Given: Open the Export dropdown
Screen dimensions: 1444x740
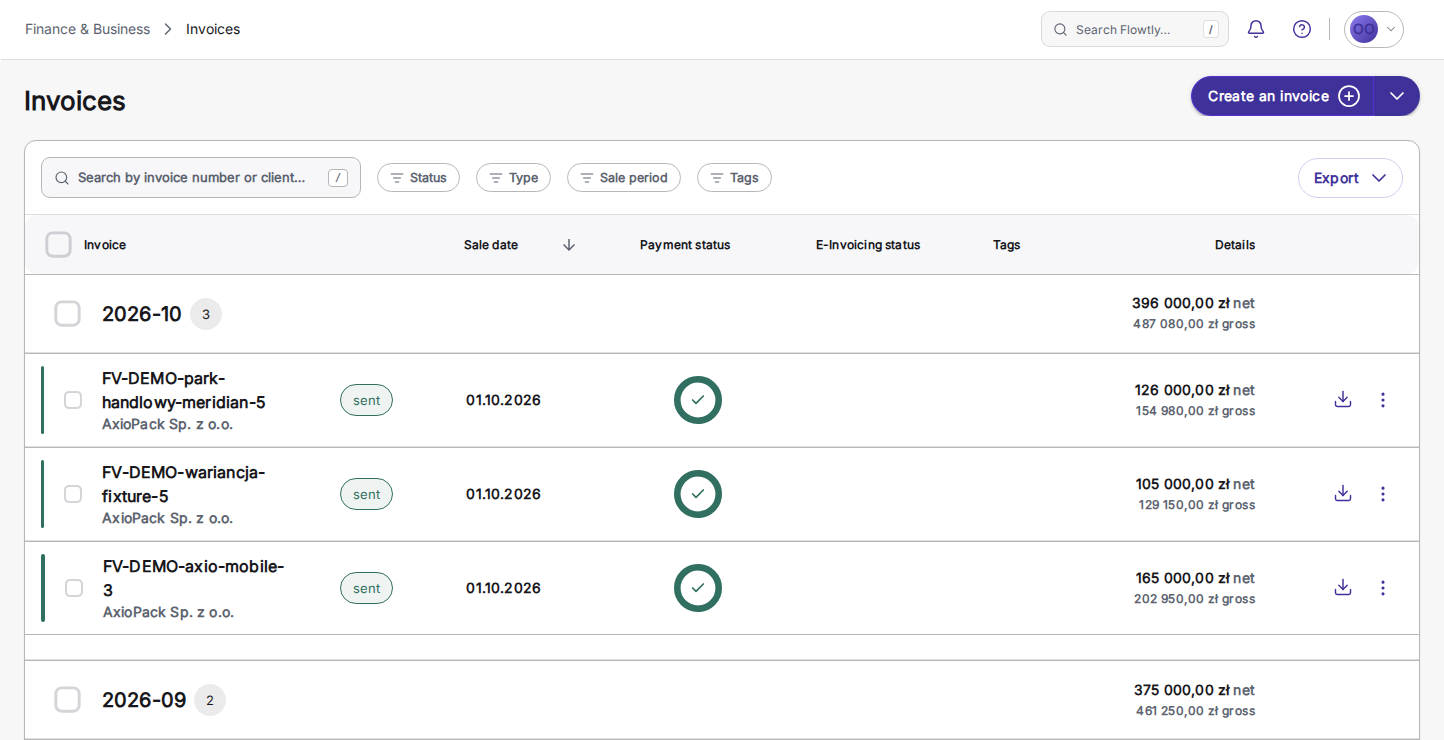Looking at the screenshot, I should click(1350, 178).
